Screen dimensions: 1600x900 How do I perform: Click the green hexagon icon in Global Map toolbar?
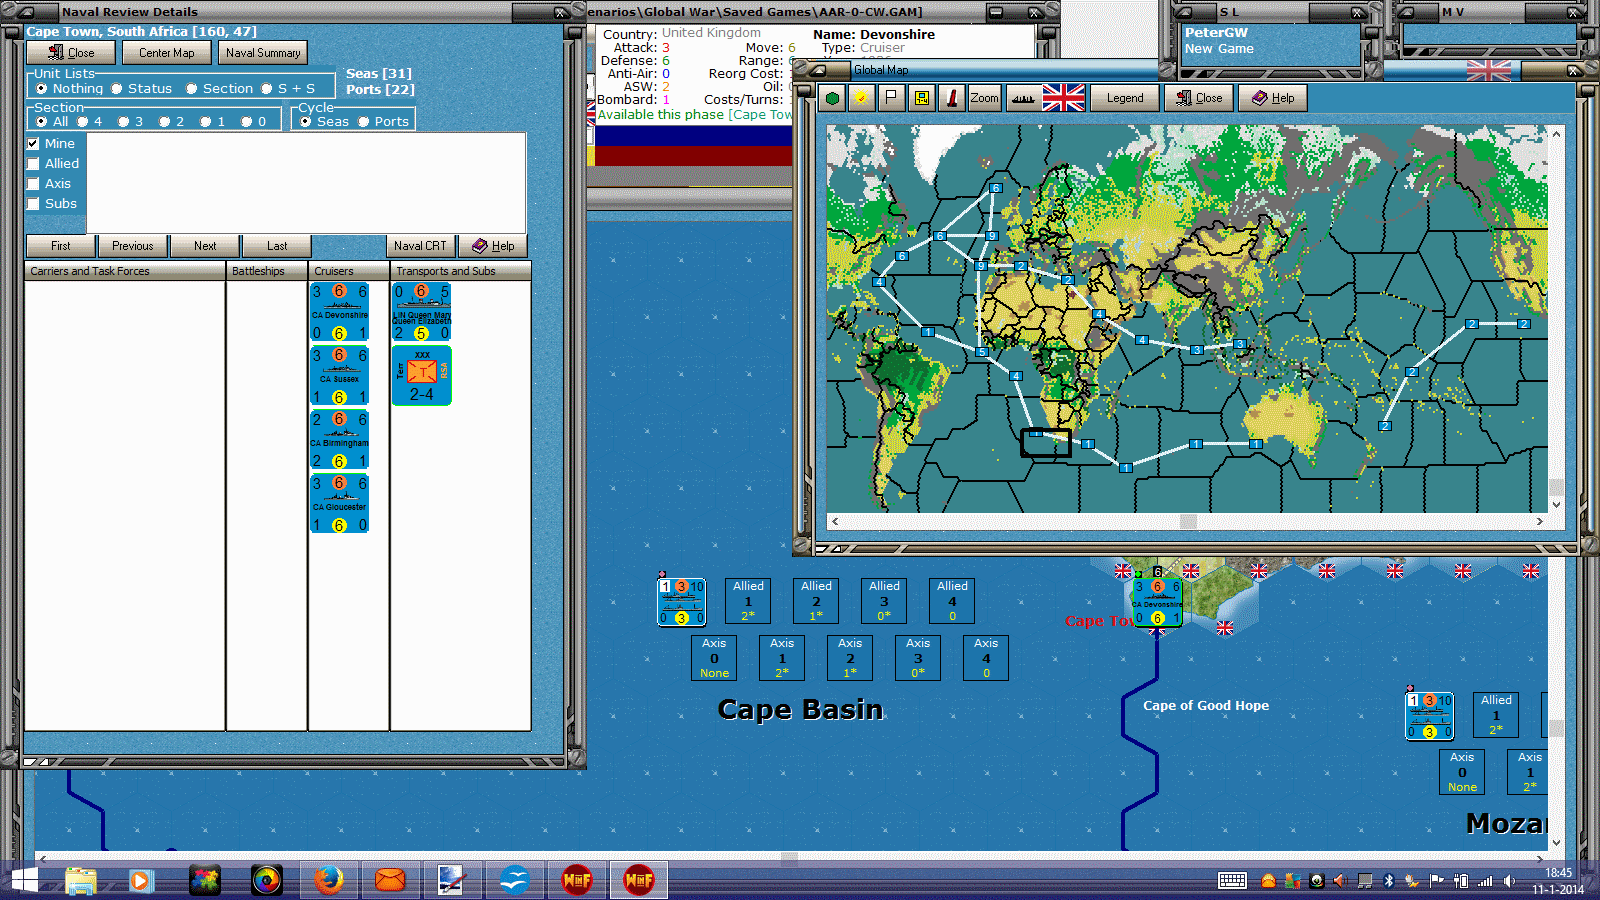coord(832,98)
